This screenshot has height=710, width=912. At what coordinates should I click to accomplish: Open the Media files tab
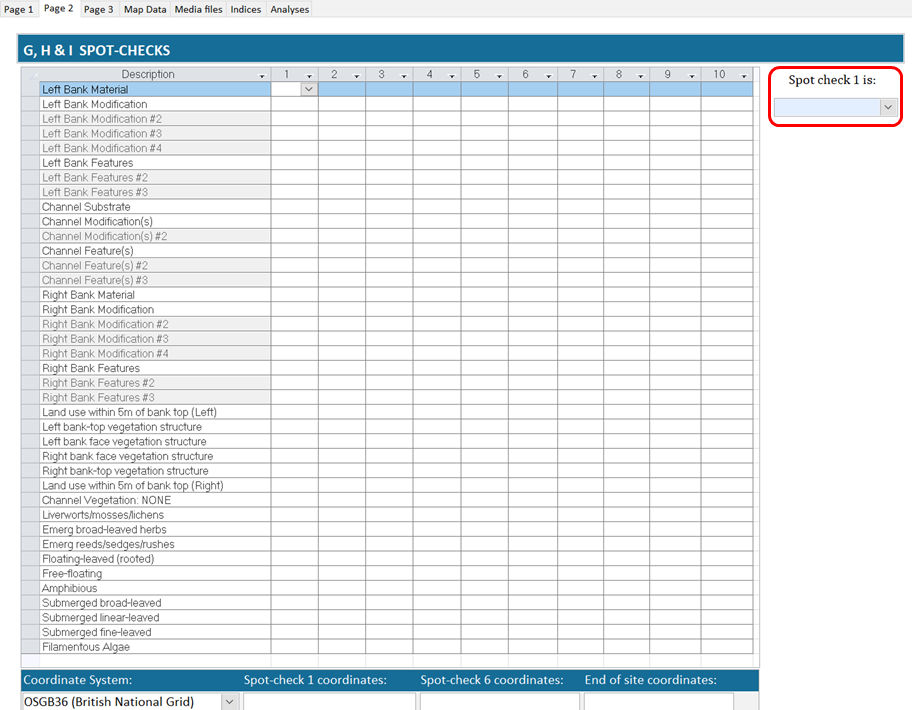click(199, 9)
